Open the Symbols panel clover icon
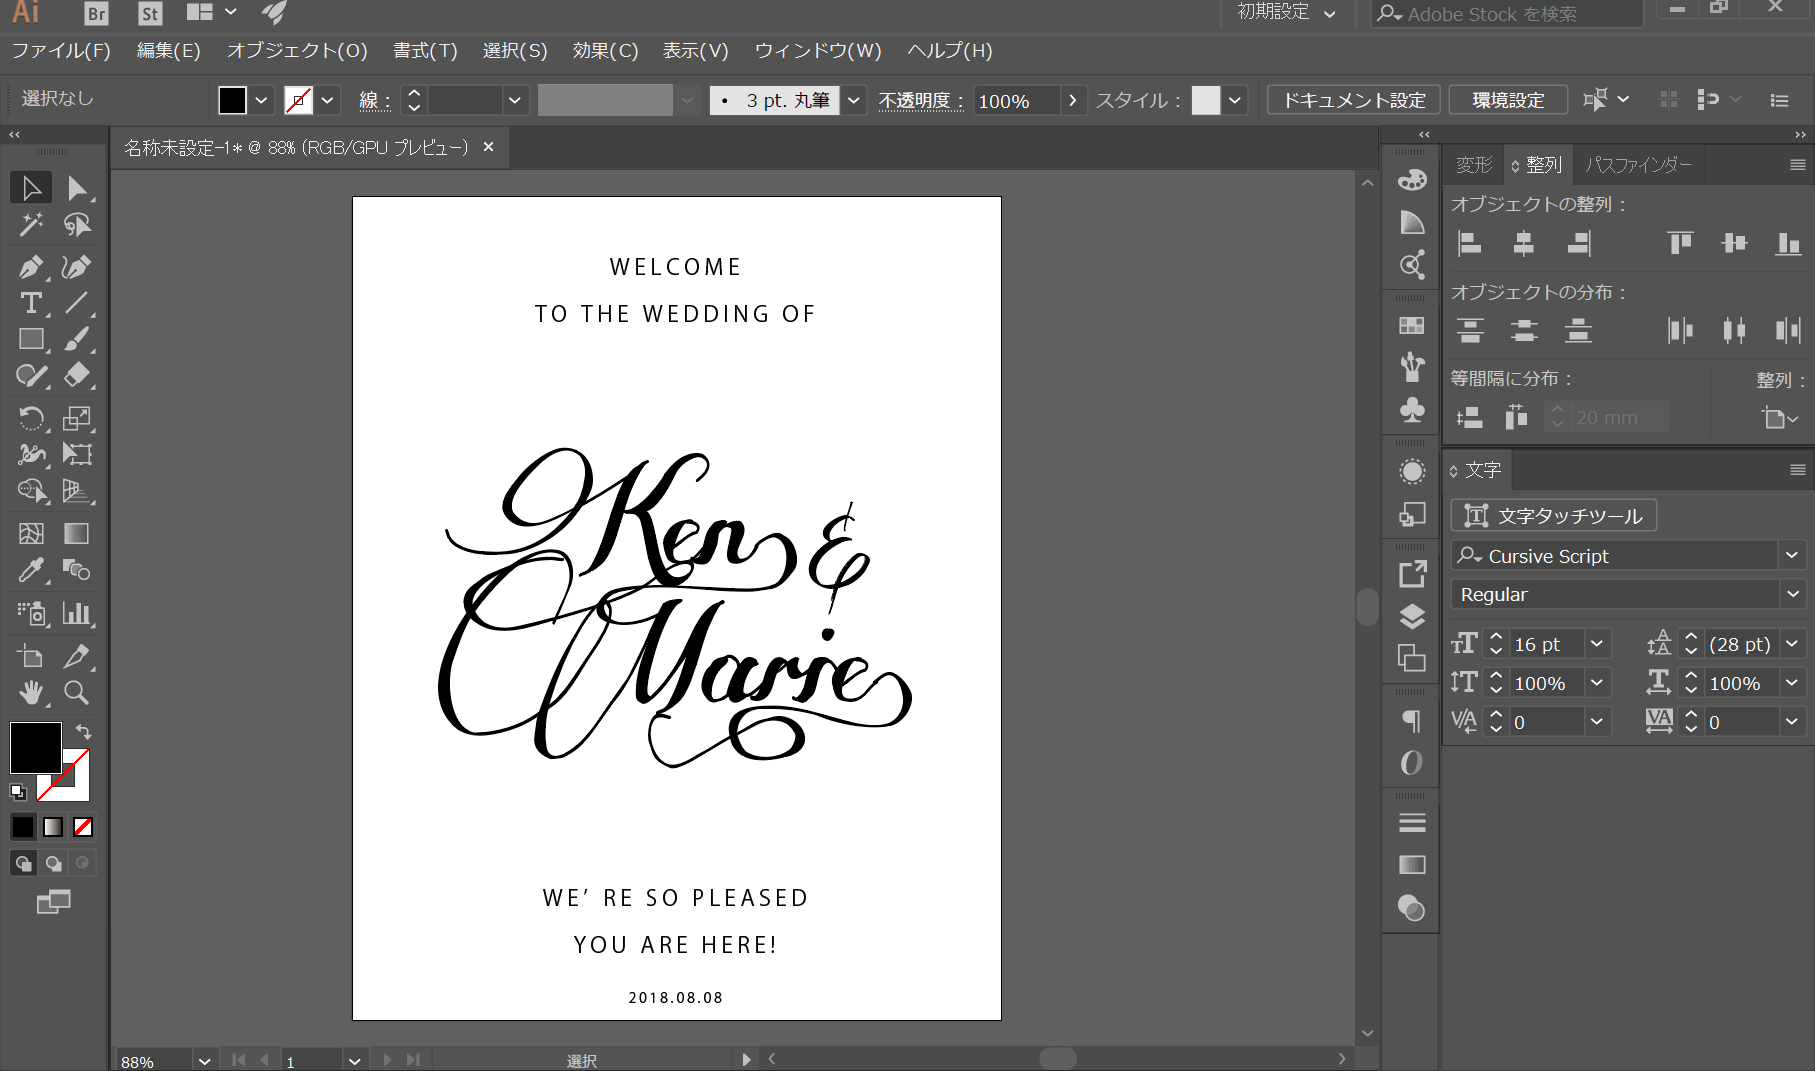Image resolution: width=1815 pixels, height=1071 pixels. [1412, 410]
